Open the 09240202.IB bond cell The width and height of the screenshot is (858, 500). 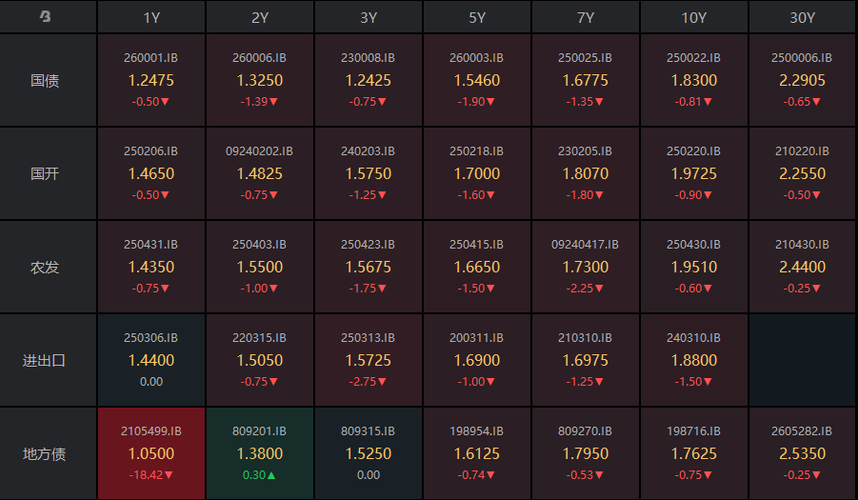tap(260, 173)
